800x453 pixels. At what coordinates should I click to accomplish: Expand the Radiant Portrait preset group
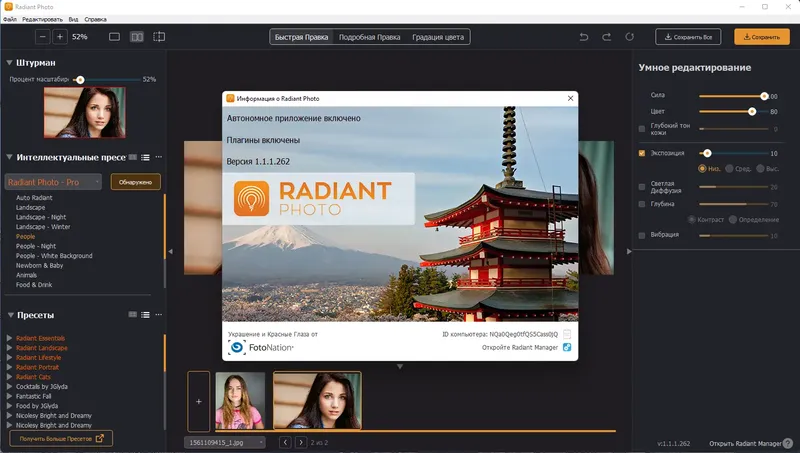[9, 367]
